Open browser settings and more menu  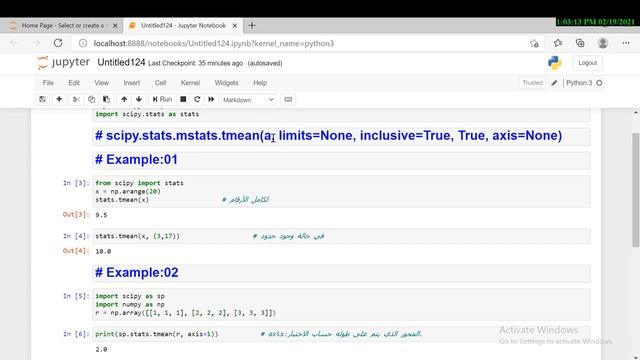point(626,43)
